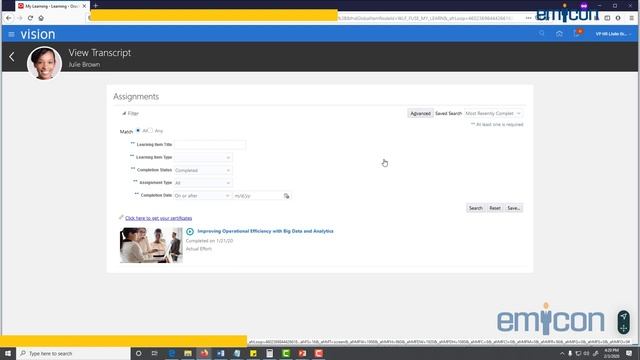Click the Reset button
The height and width of the screenshot is (360, 640).
coord(495,208)
